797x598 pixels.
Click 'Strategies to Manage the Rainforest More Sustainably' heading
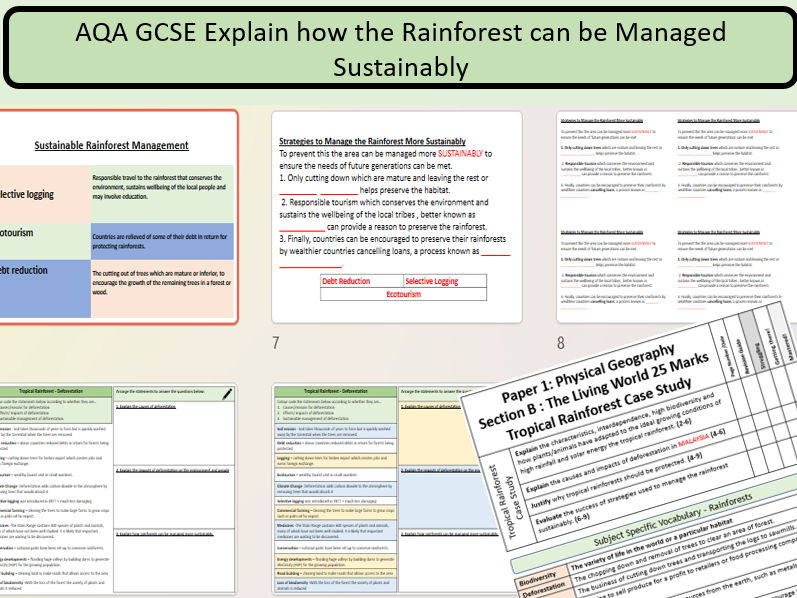click(372, 141)
